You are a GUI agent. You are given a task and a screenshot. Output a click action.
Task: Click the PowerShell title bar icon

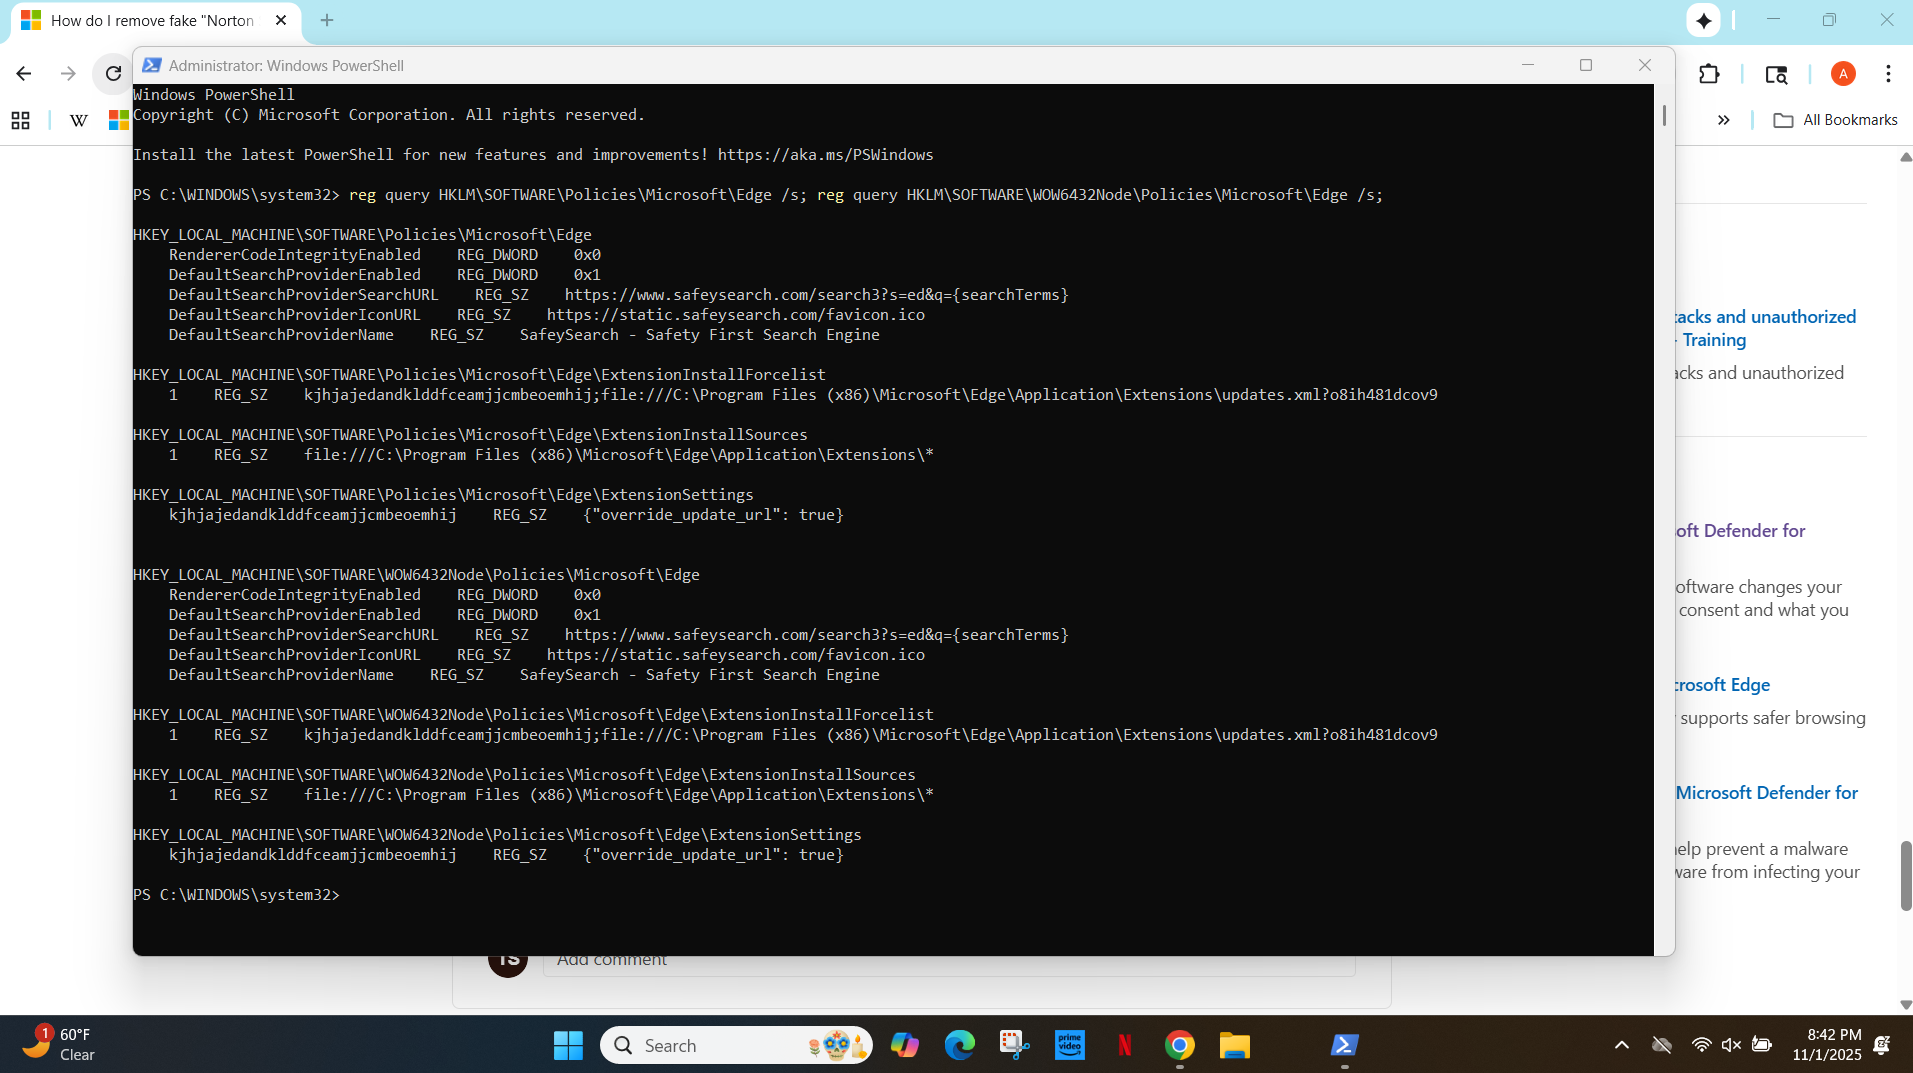[152, 65]
